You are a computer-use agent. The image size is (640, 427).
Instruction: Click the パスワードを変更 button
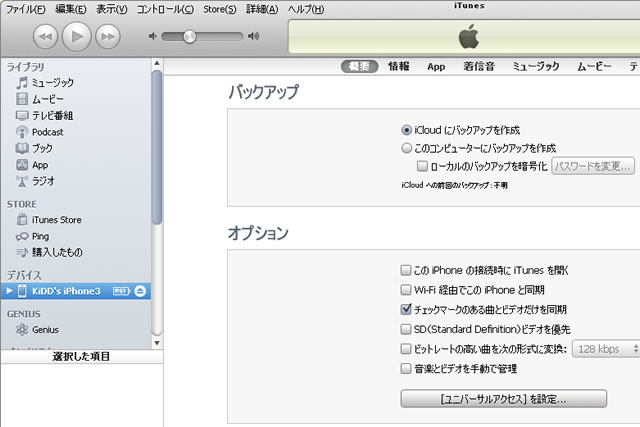[593, 166]
